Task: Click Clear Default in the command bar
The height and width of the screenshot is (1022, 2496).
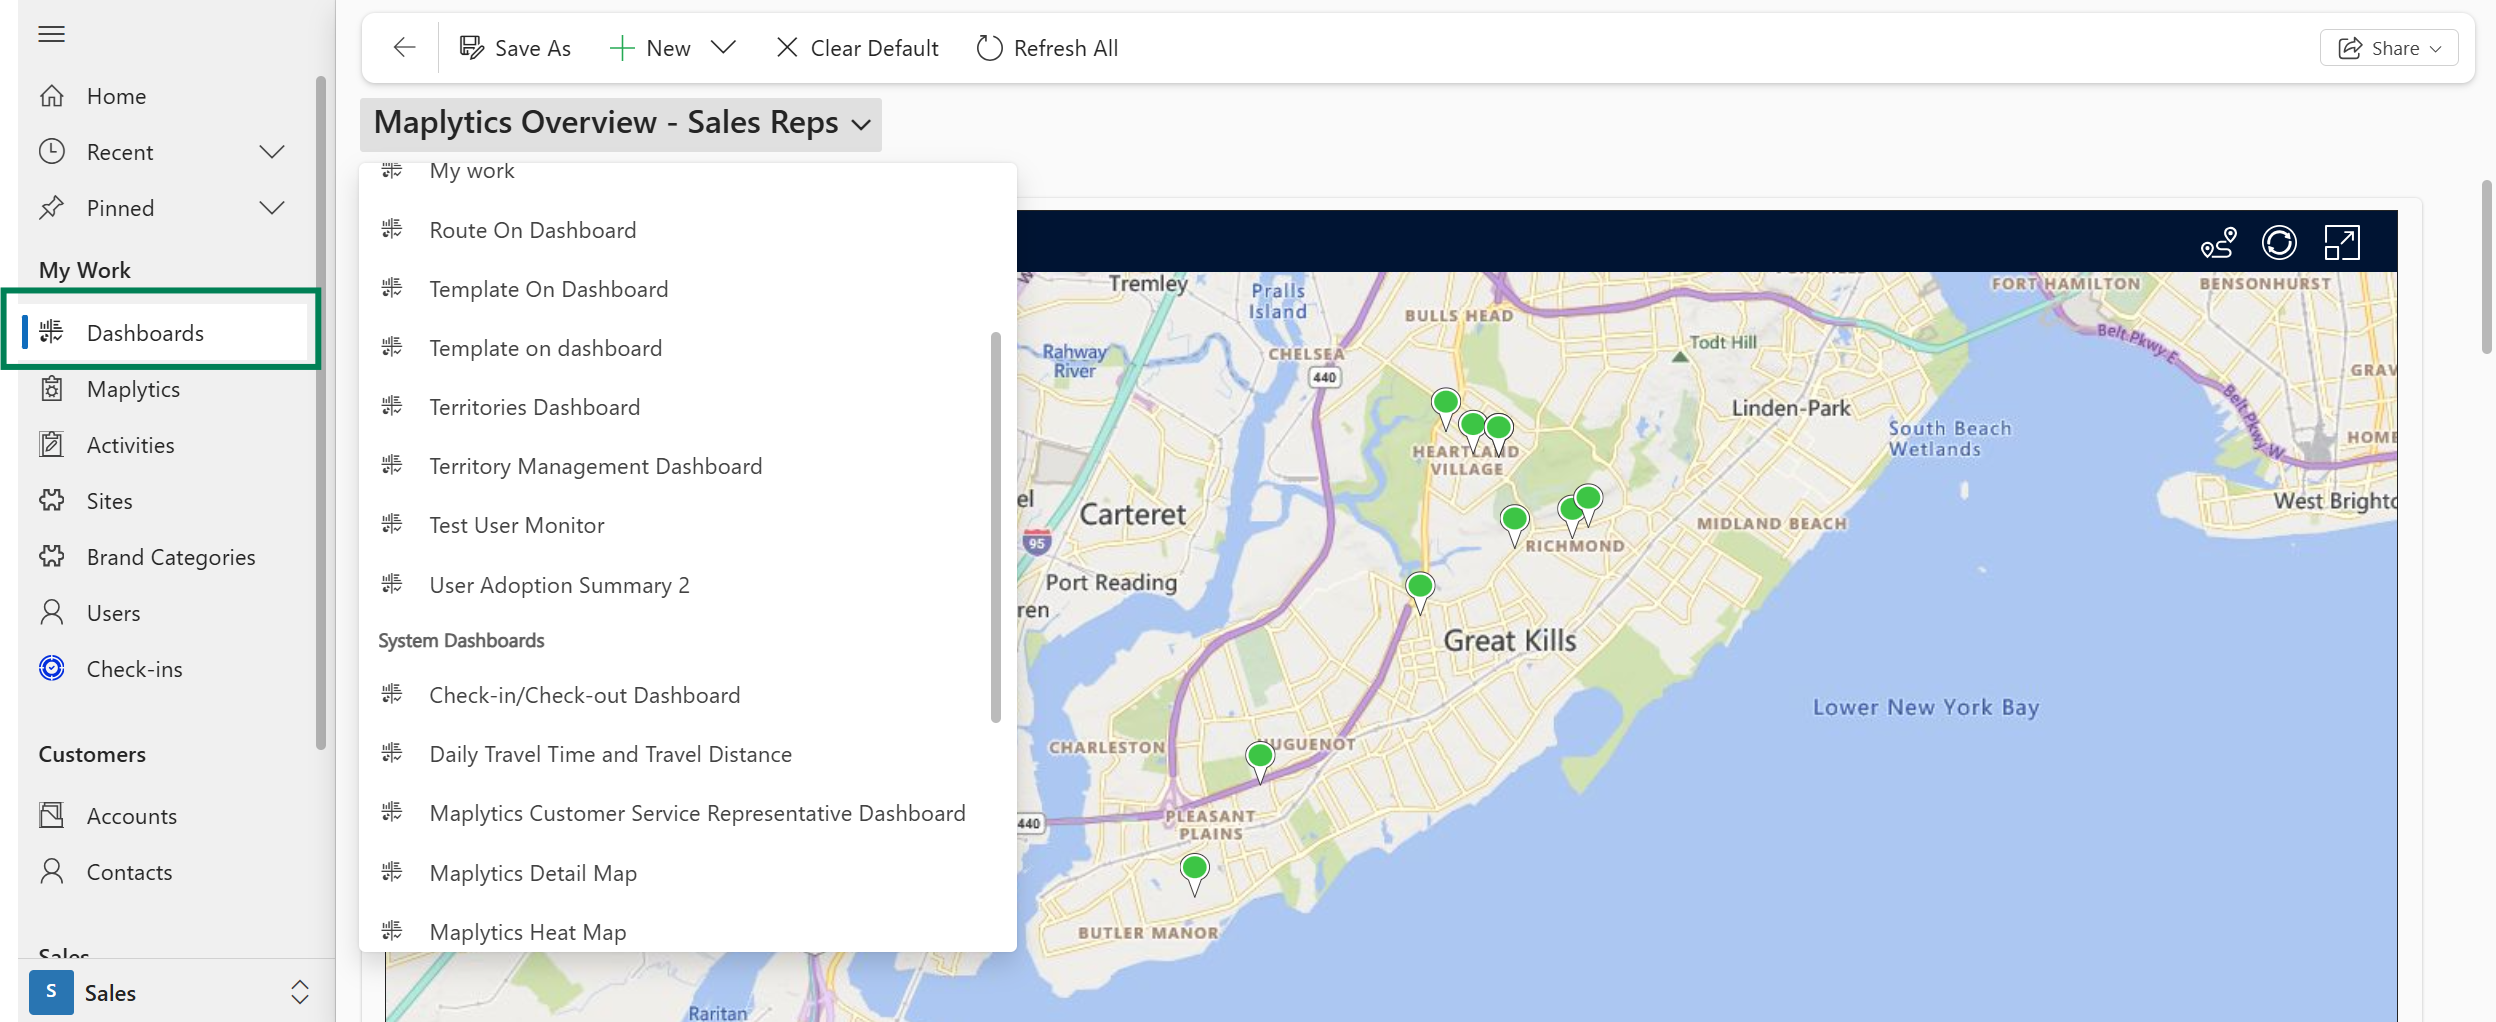Action: [x=857, y=47]
